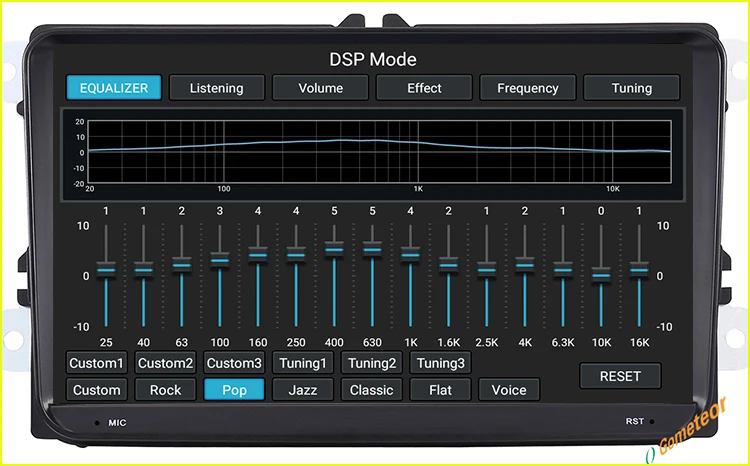Open the Tuning tab
750x466 pixels.
631,88
